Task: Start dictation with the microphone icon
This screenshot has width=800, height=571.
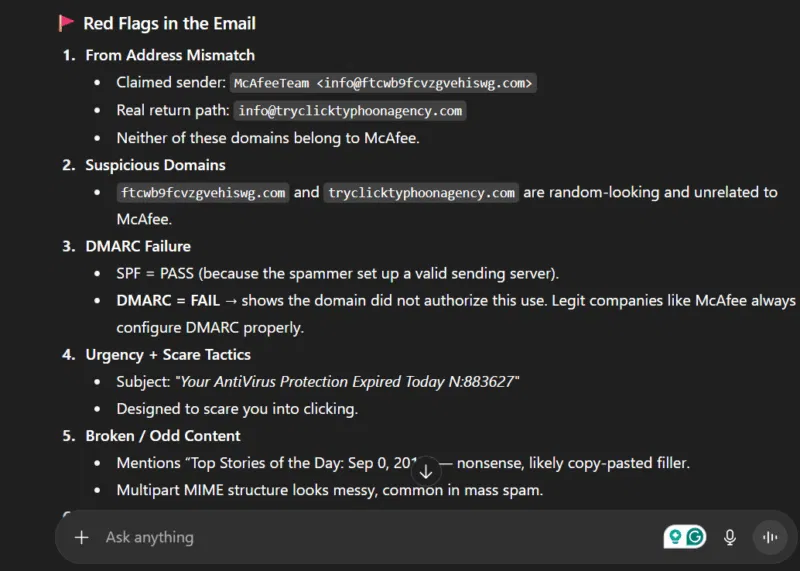Action: click(x=730, y=537)
